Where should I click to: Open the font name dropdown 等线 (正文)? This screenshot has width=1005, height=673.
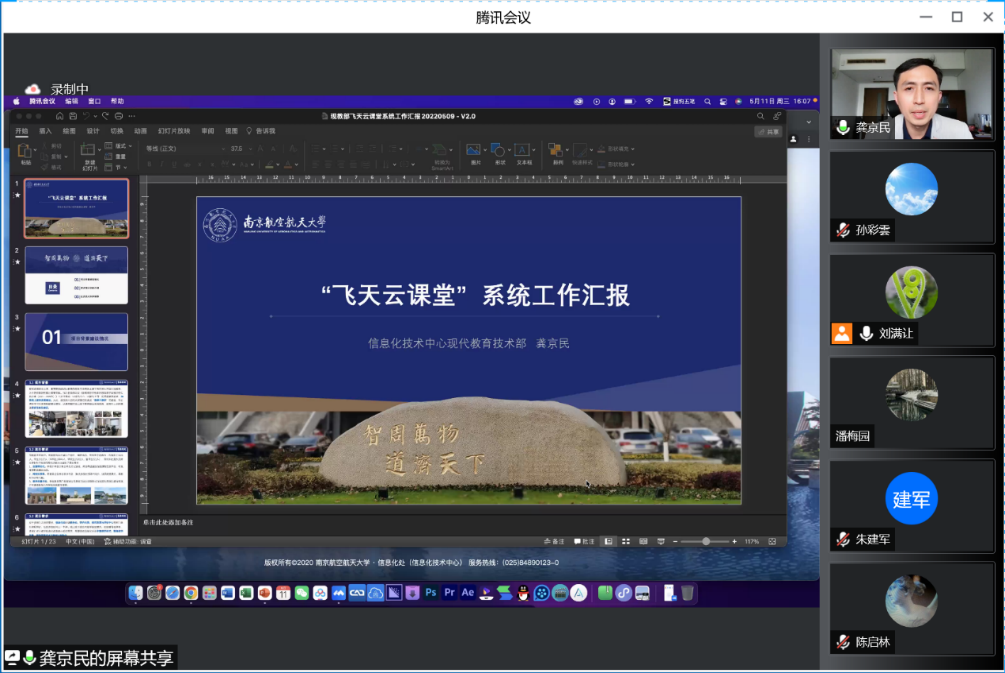185,149
